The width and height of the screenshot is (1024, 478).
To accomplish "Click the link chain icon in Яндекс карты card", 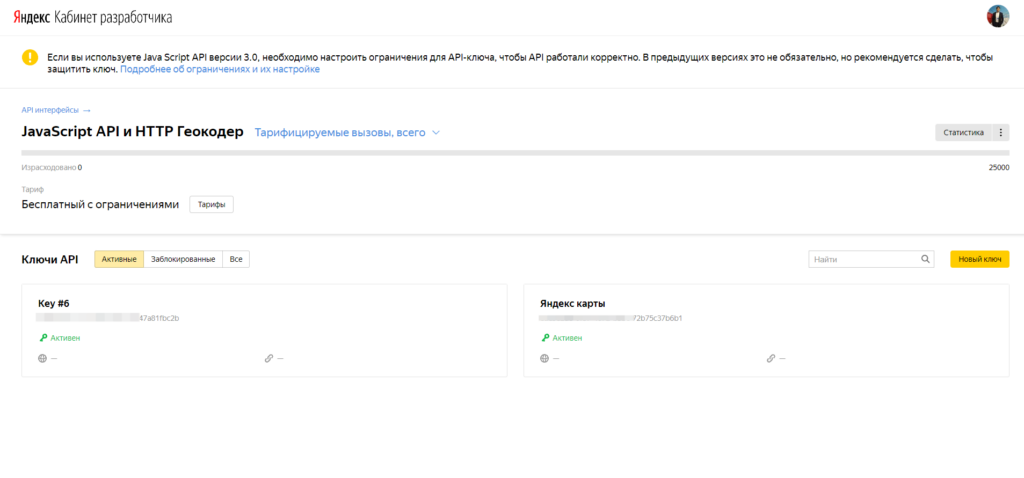I will click(x=771, y=358).
